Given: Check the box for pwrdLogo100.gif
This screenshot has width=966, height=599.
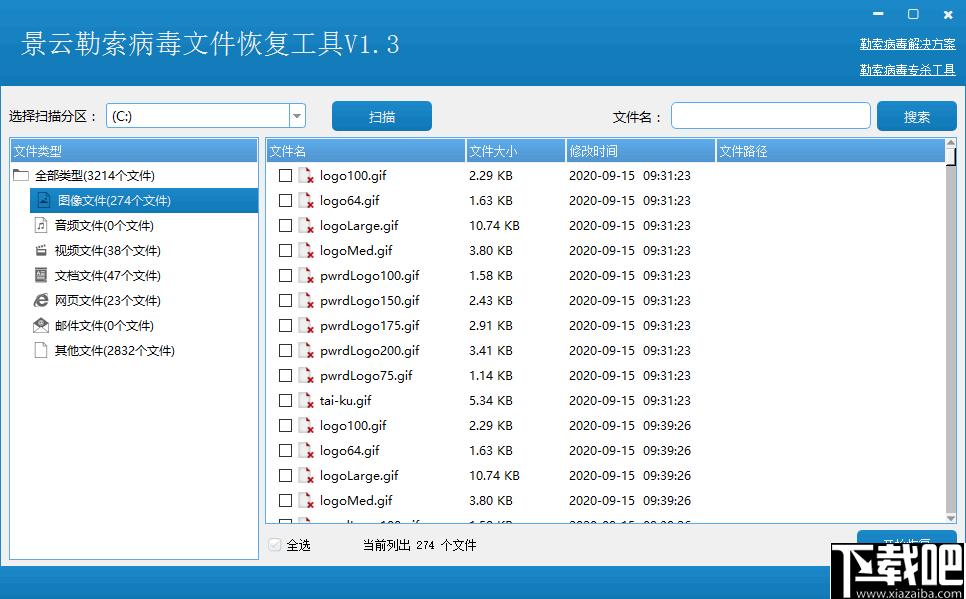Looking at the screenshot, I should (x=285, y=275).
